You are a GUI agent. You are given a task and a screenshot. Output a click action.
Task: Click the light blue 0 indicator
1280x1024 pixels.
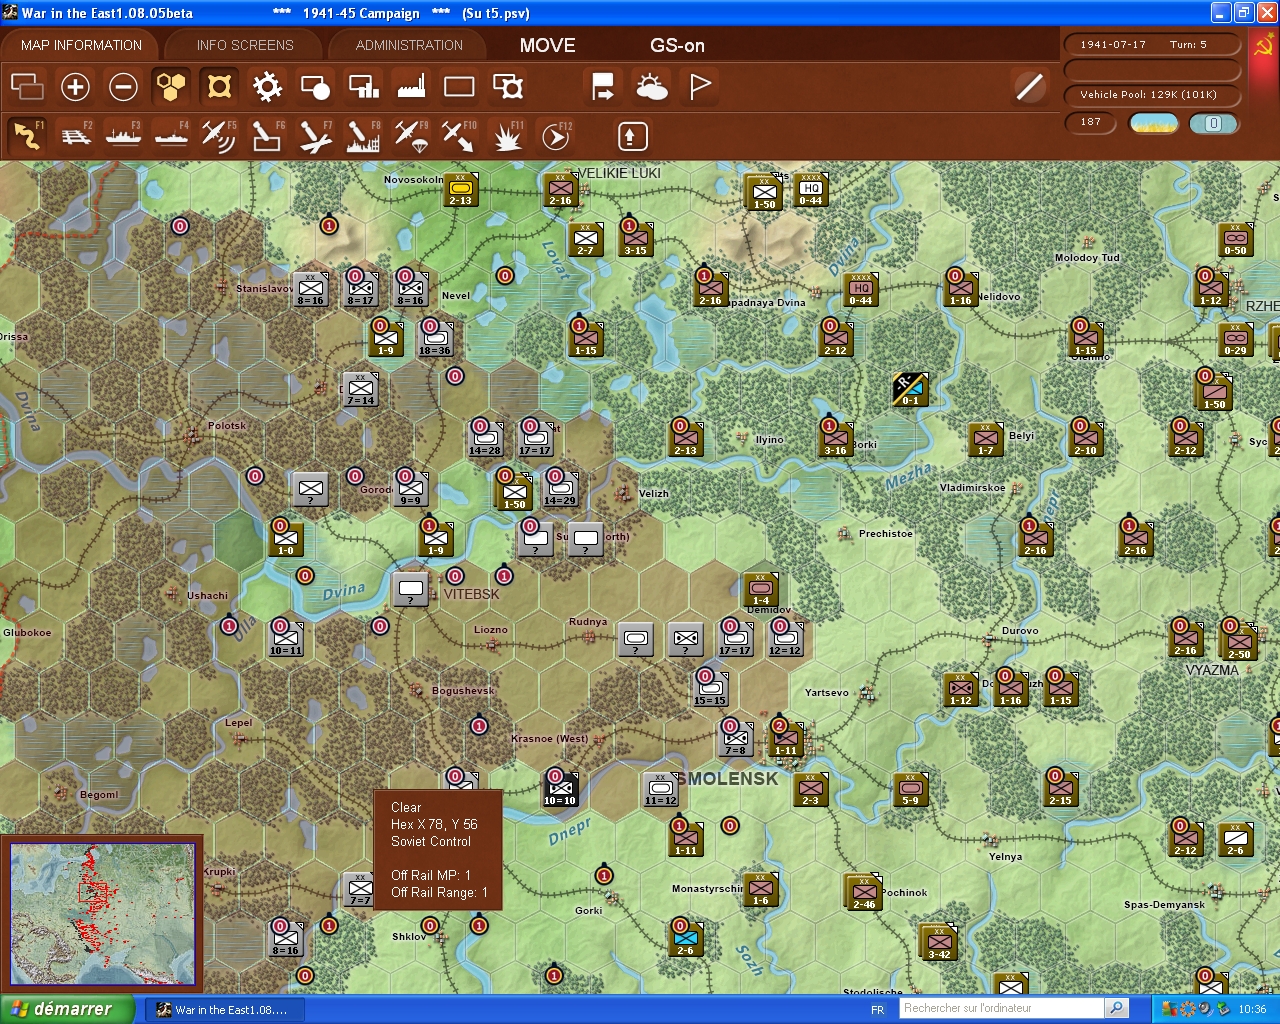[1214, 123]
